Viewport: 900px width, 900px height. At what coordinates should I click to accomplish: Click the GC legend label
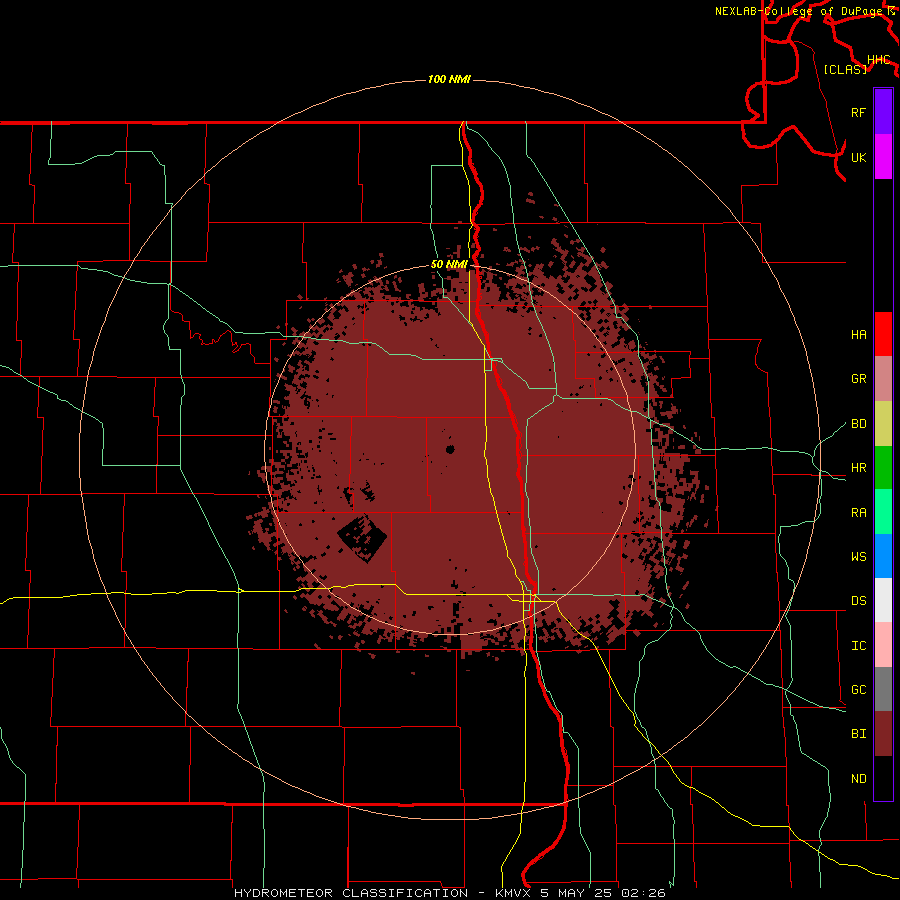coord(858,690)
